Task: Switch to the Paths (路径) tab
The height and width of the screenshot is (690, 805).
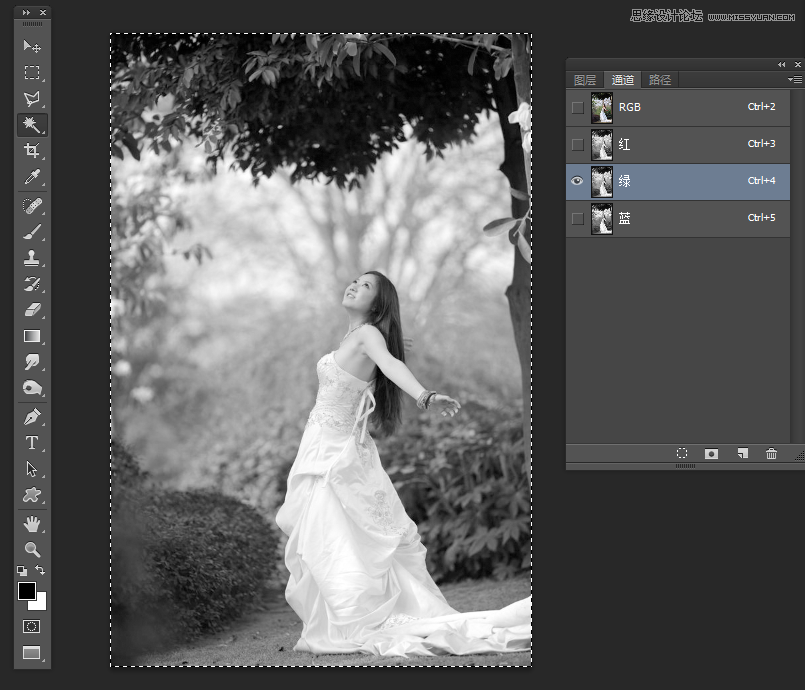Action: coord(660,80)
